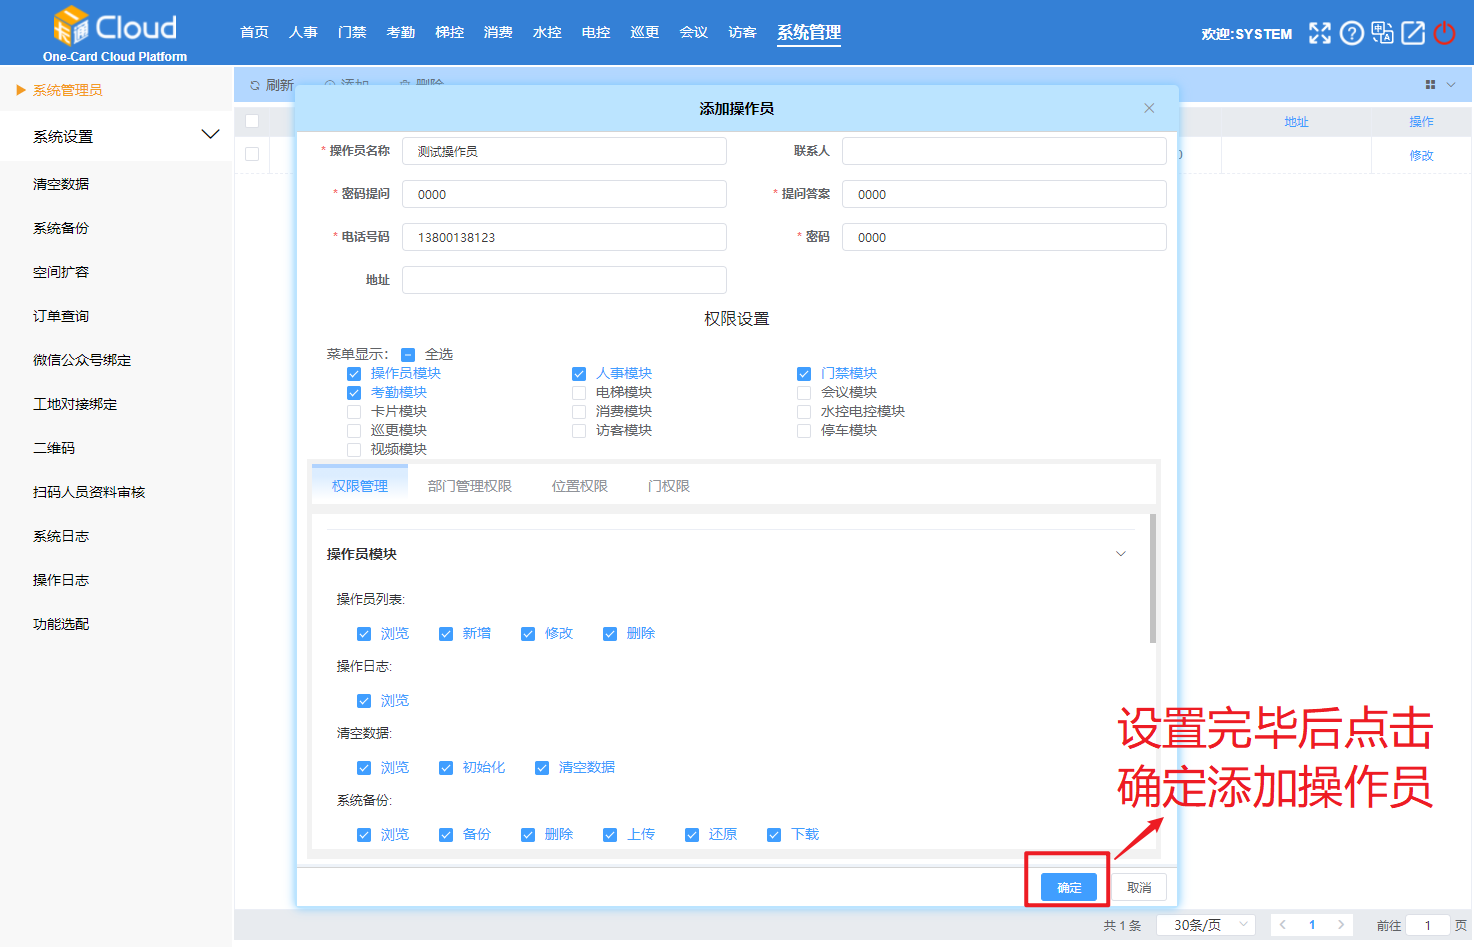The width and height of the screenshot is (1474, 947).
Task: Switch to the 门权限 tab
Action: point(668,485)
